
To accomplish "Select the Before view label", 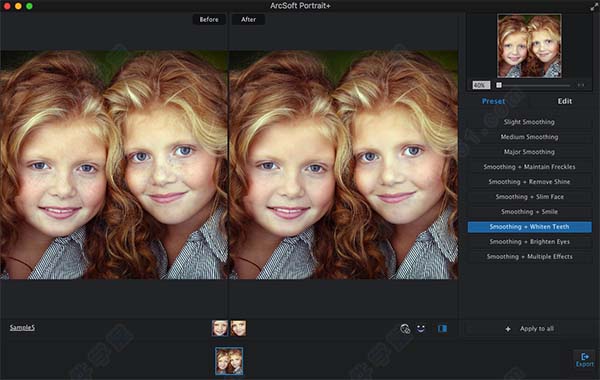I will (209, 19).
